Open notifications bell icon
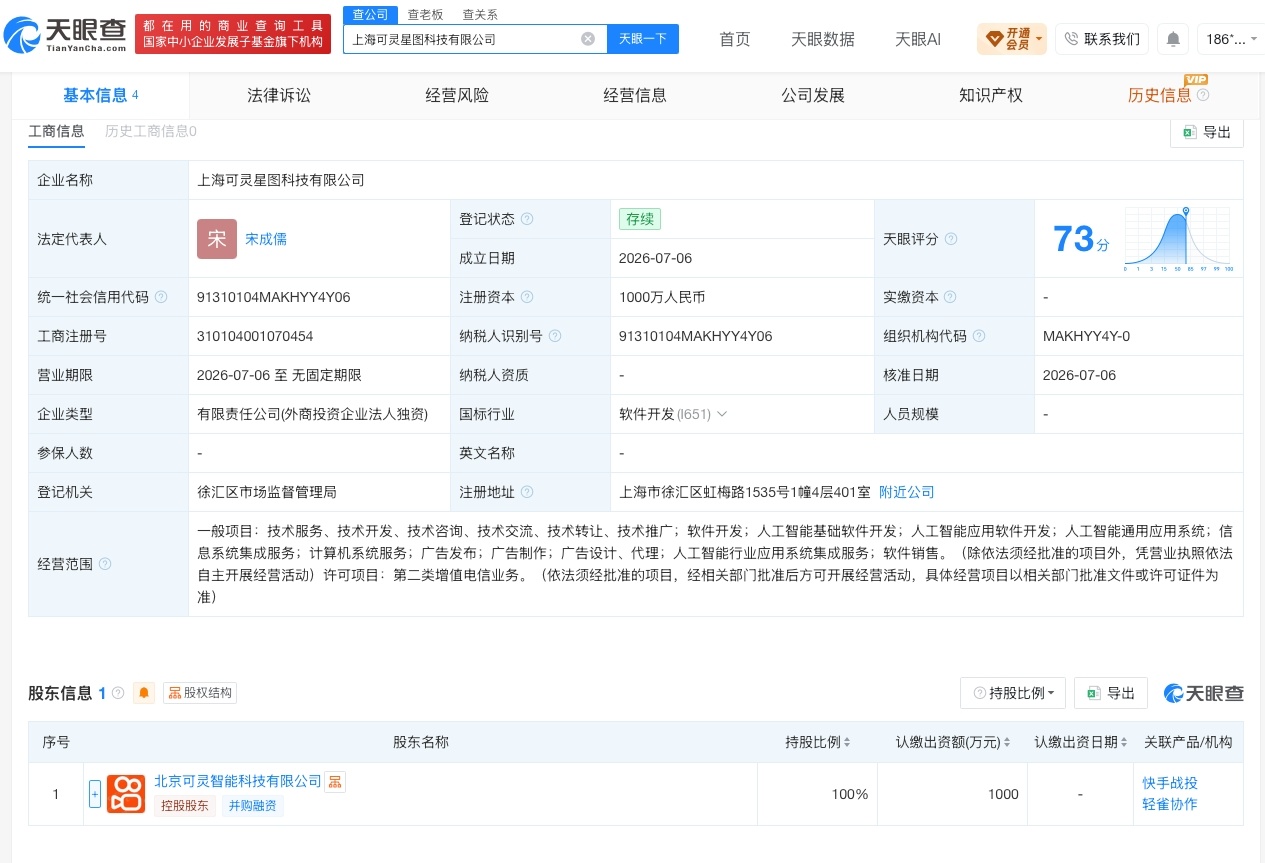 (1173, 39)
